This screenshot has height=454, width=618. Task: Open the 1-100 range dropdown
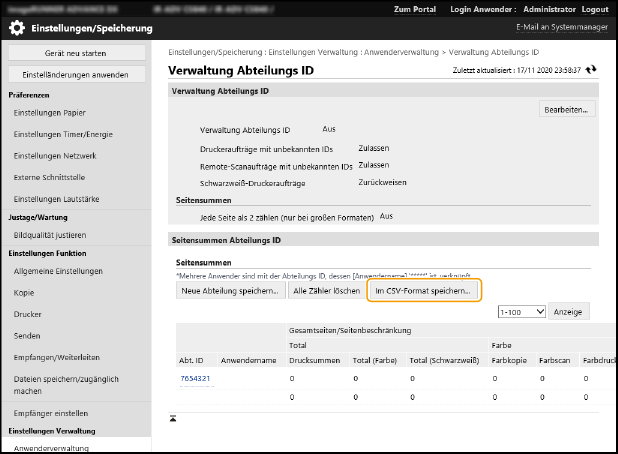521,311
